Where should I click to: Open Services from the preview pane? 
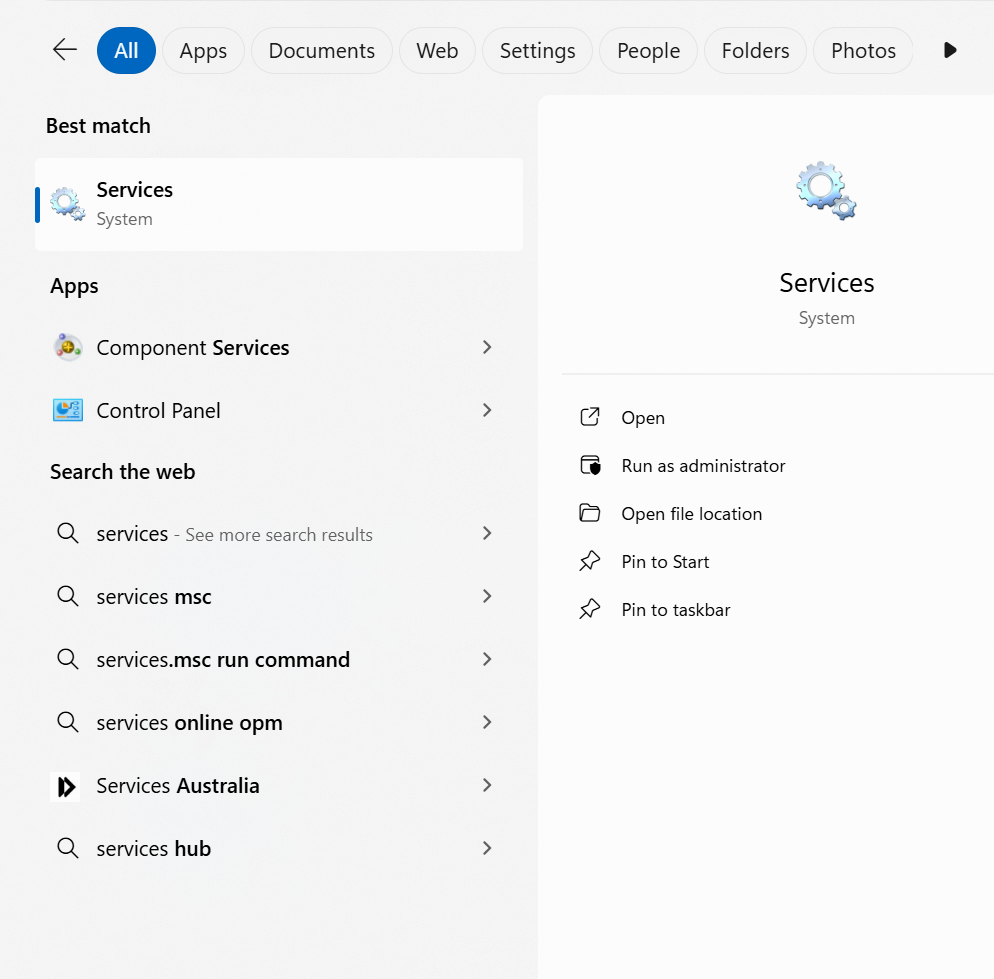pyautogui.click(x=642, y=418)
